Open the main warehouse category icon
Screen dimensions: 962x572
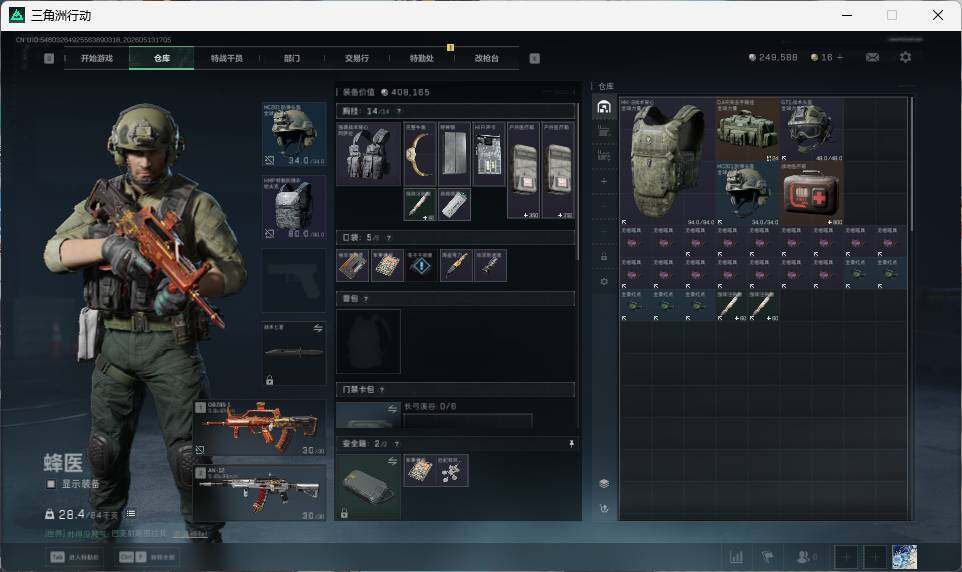pyautogui.click(x=604, y=107)
